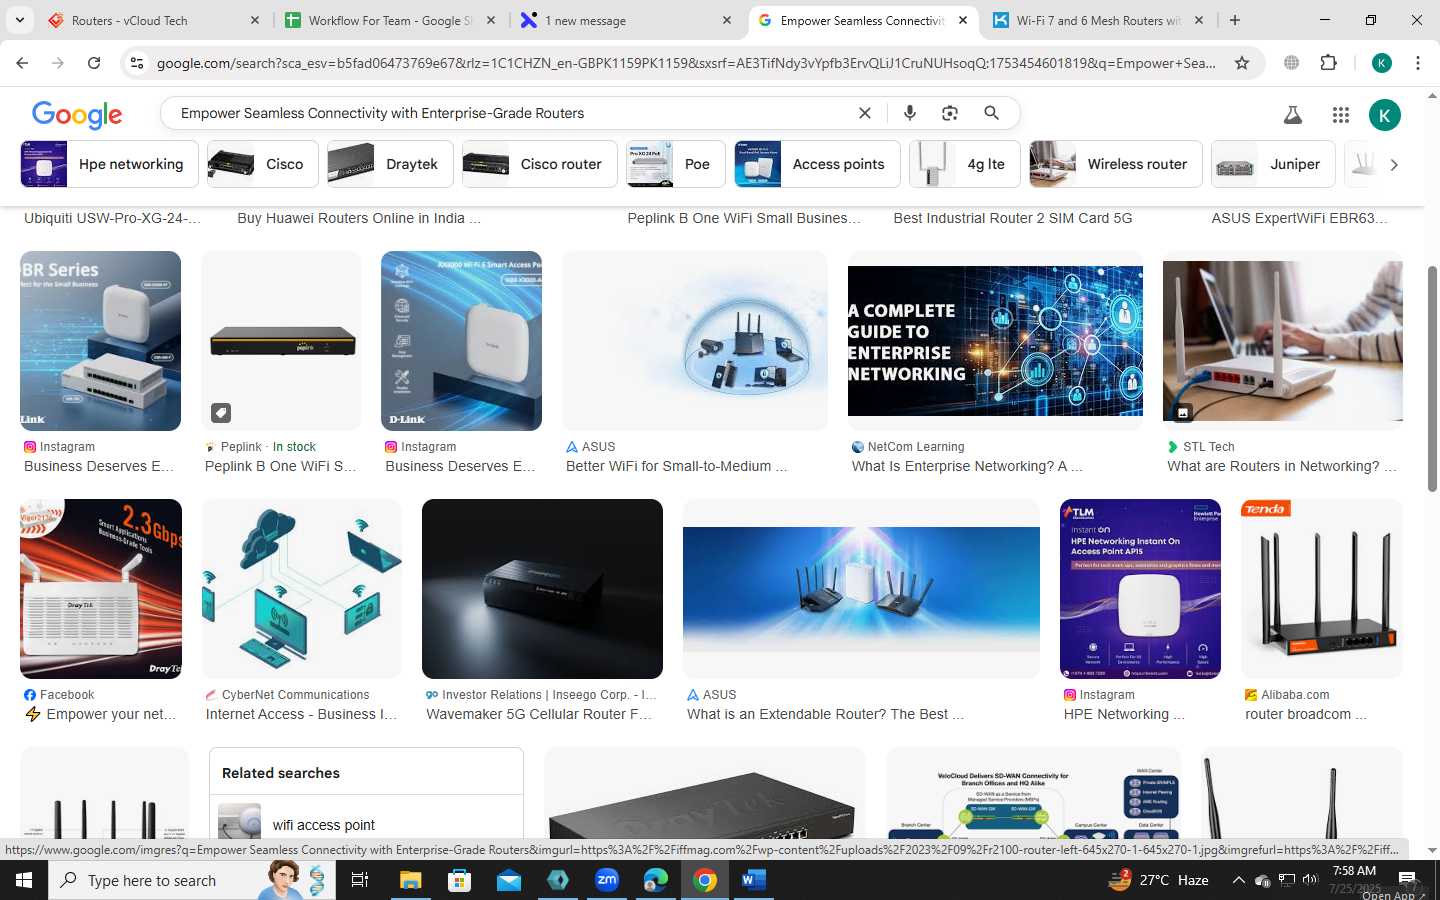Click the Chrome address bar URL

click(686, 63)
